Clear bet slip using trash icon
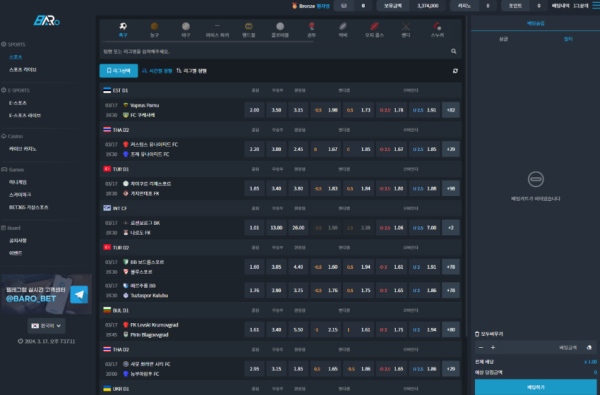 [477, 334]
